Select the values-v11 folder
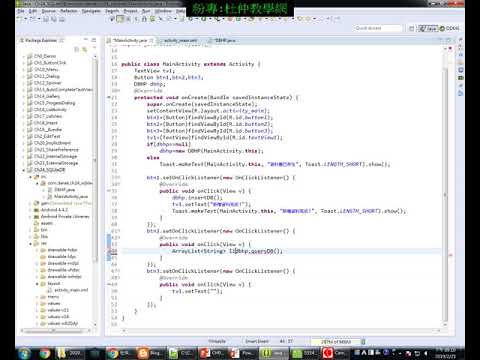Viewport: 480px width, 360px height. [x=55, y=310]
